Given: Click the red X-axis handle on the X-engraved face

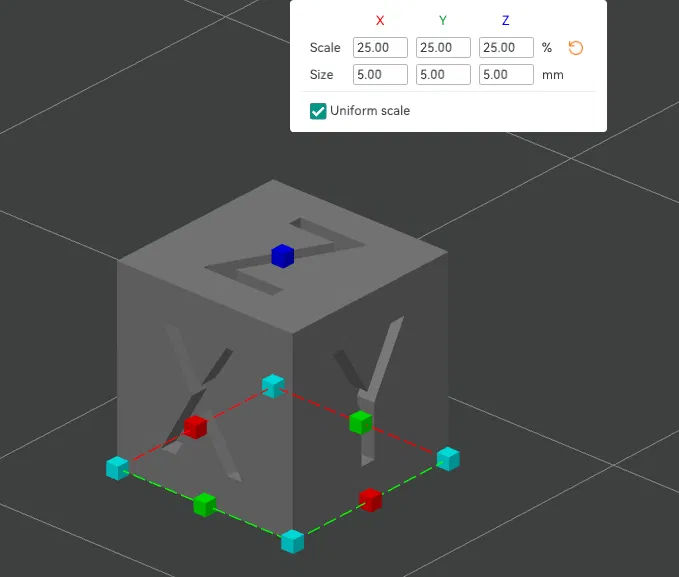Looking at the screenshot, I should coord(195,427).
